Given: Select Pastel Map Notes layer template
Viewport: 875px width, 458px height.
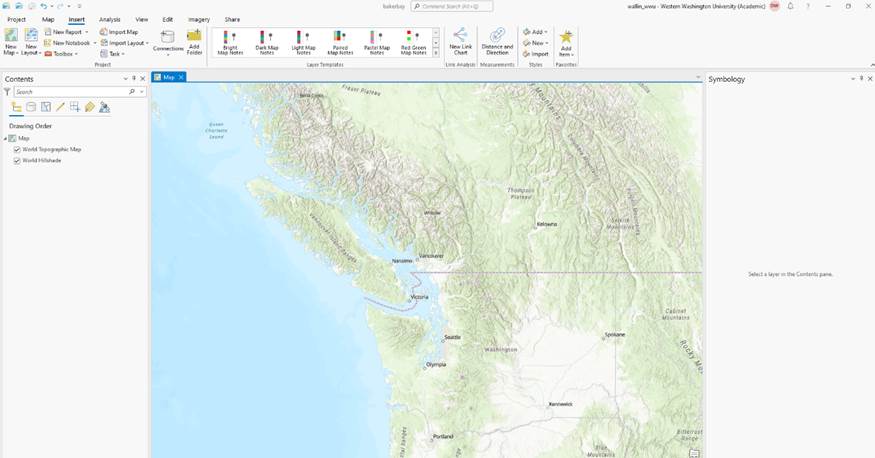Looking at the screenshot, I should [377, 42].
